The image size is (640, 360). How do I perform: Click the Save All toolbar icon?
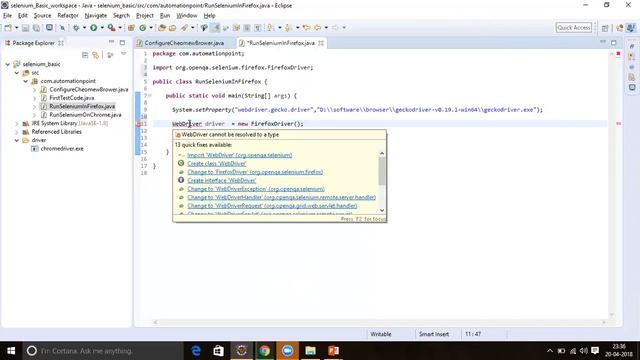(x=36, y=28)
